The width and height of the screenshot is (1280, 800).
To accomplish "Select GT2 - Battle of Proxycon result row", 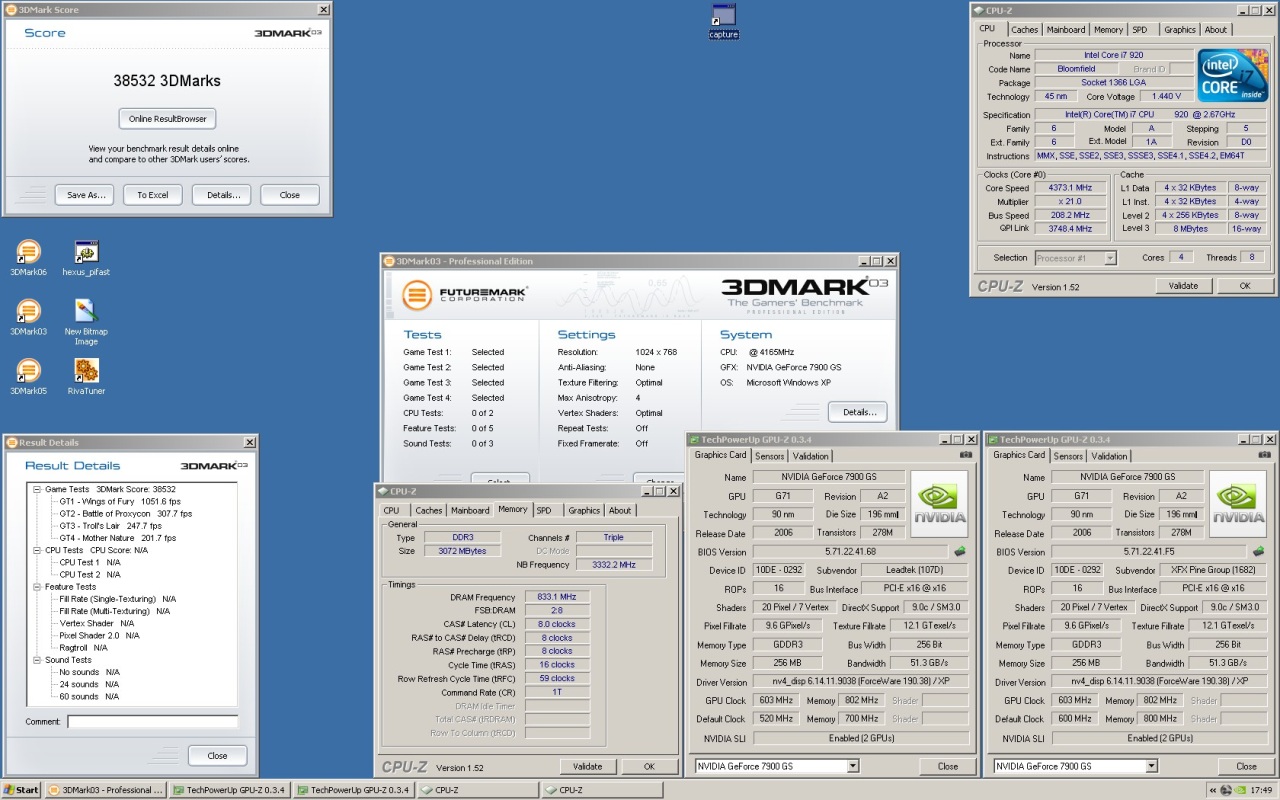I will 125,513.
